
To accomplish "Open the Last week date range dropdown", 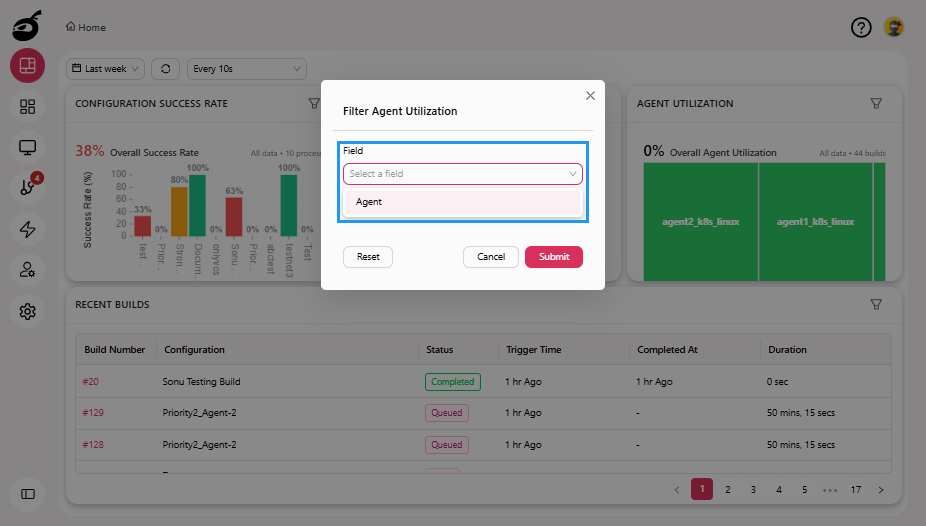I will coord(106,68).
